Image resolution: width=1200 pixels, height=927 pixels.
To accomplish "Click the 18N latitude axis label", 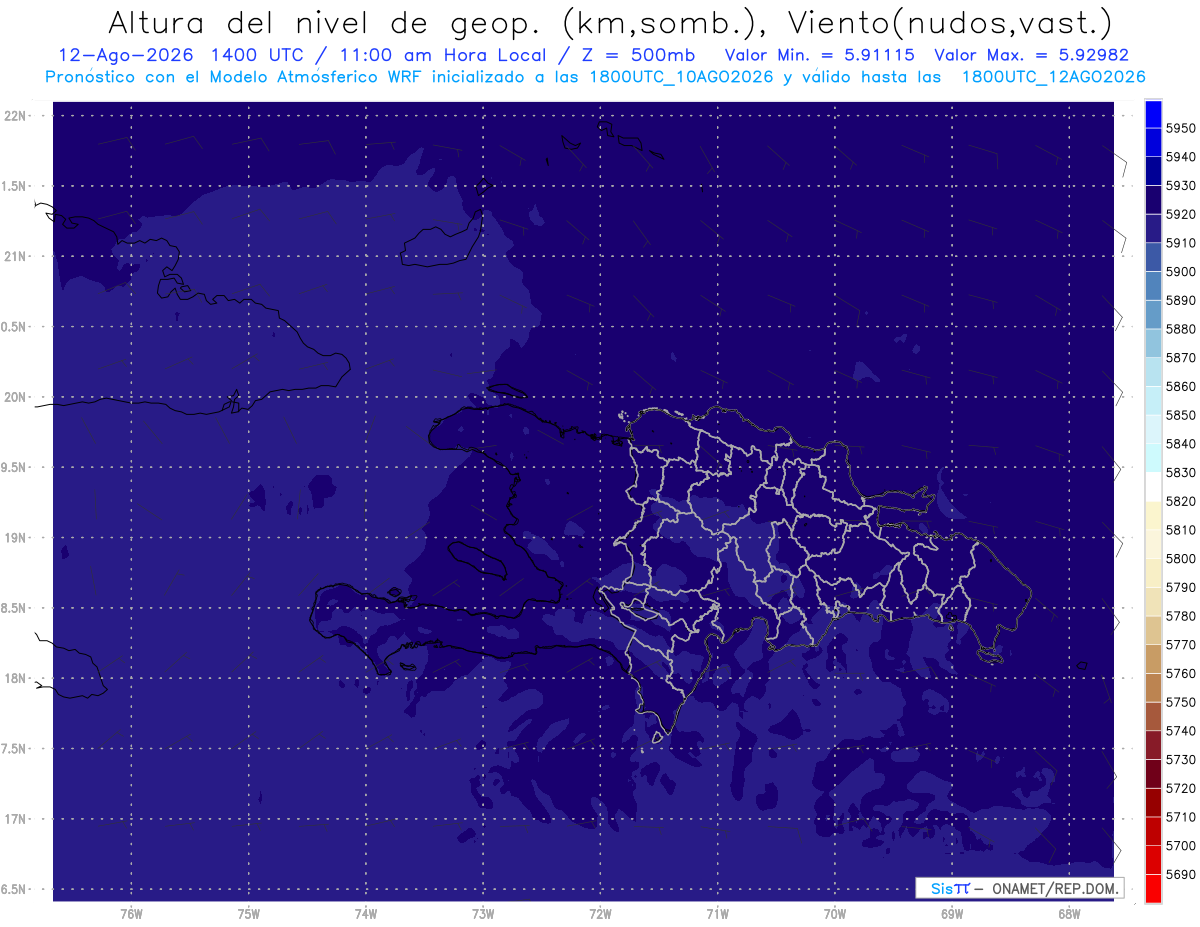I will coord(17,679).
